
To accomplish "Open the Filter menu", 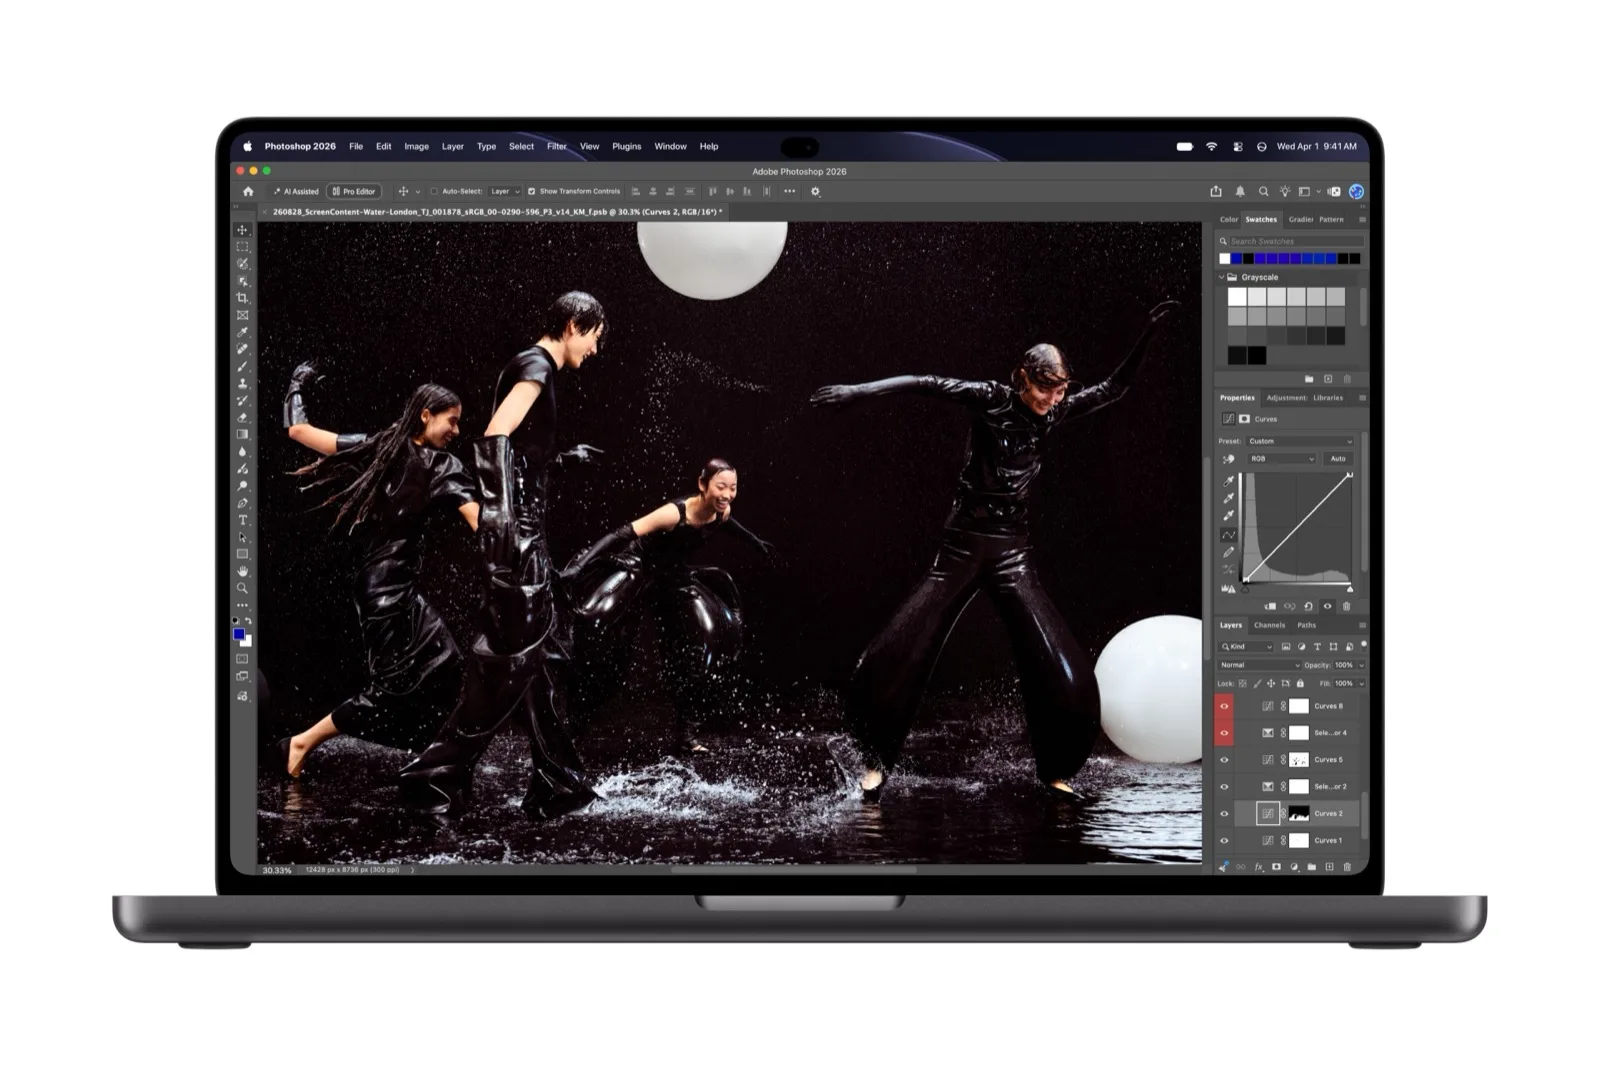I will click(557, 146).
